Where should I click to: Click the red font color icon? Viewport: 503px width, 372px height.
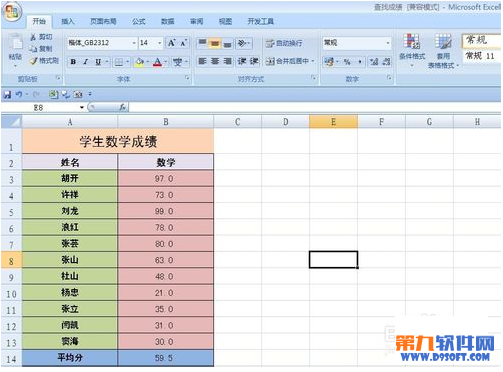pyautogui.click(x=157, y=62)
